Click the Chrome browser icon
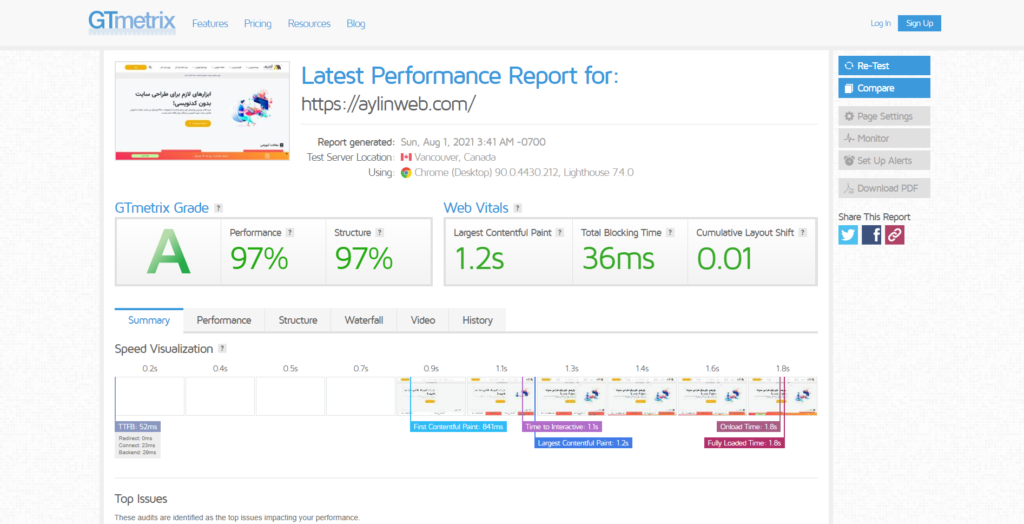 [x=406, y=173]
